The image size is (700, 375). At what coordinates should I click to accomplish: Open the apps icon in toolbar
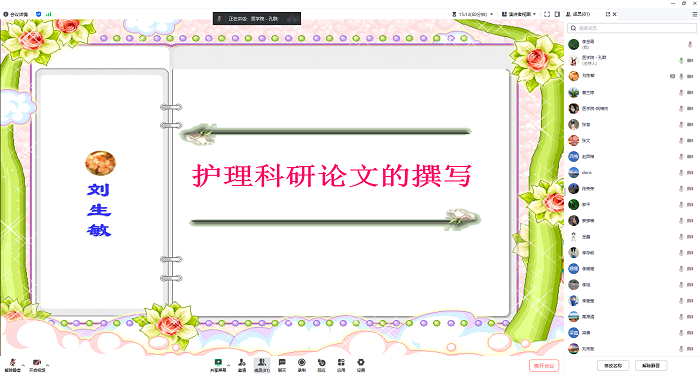(x=341, y=365)
